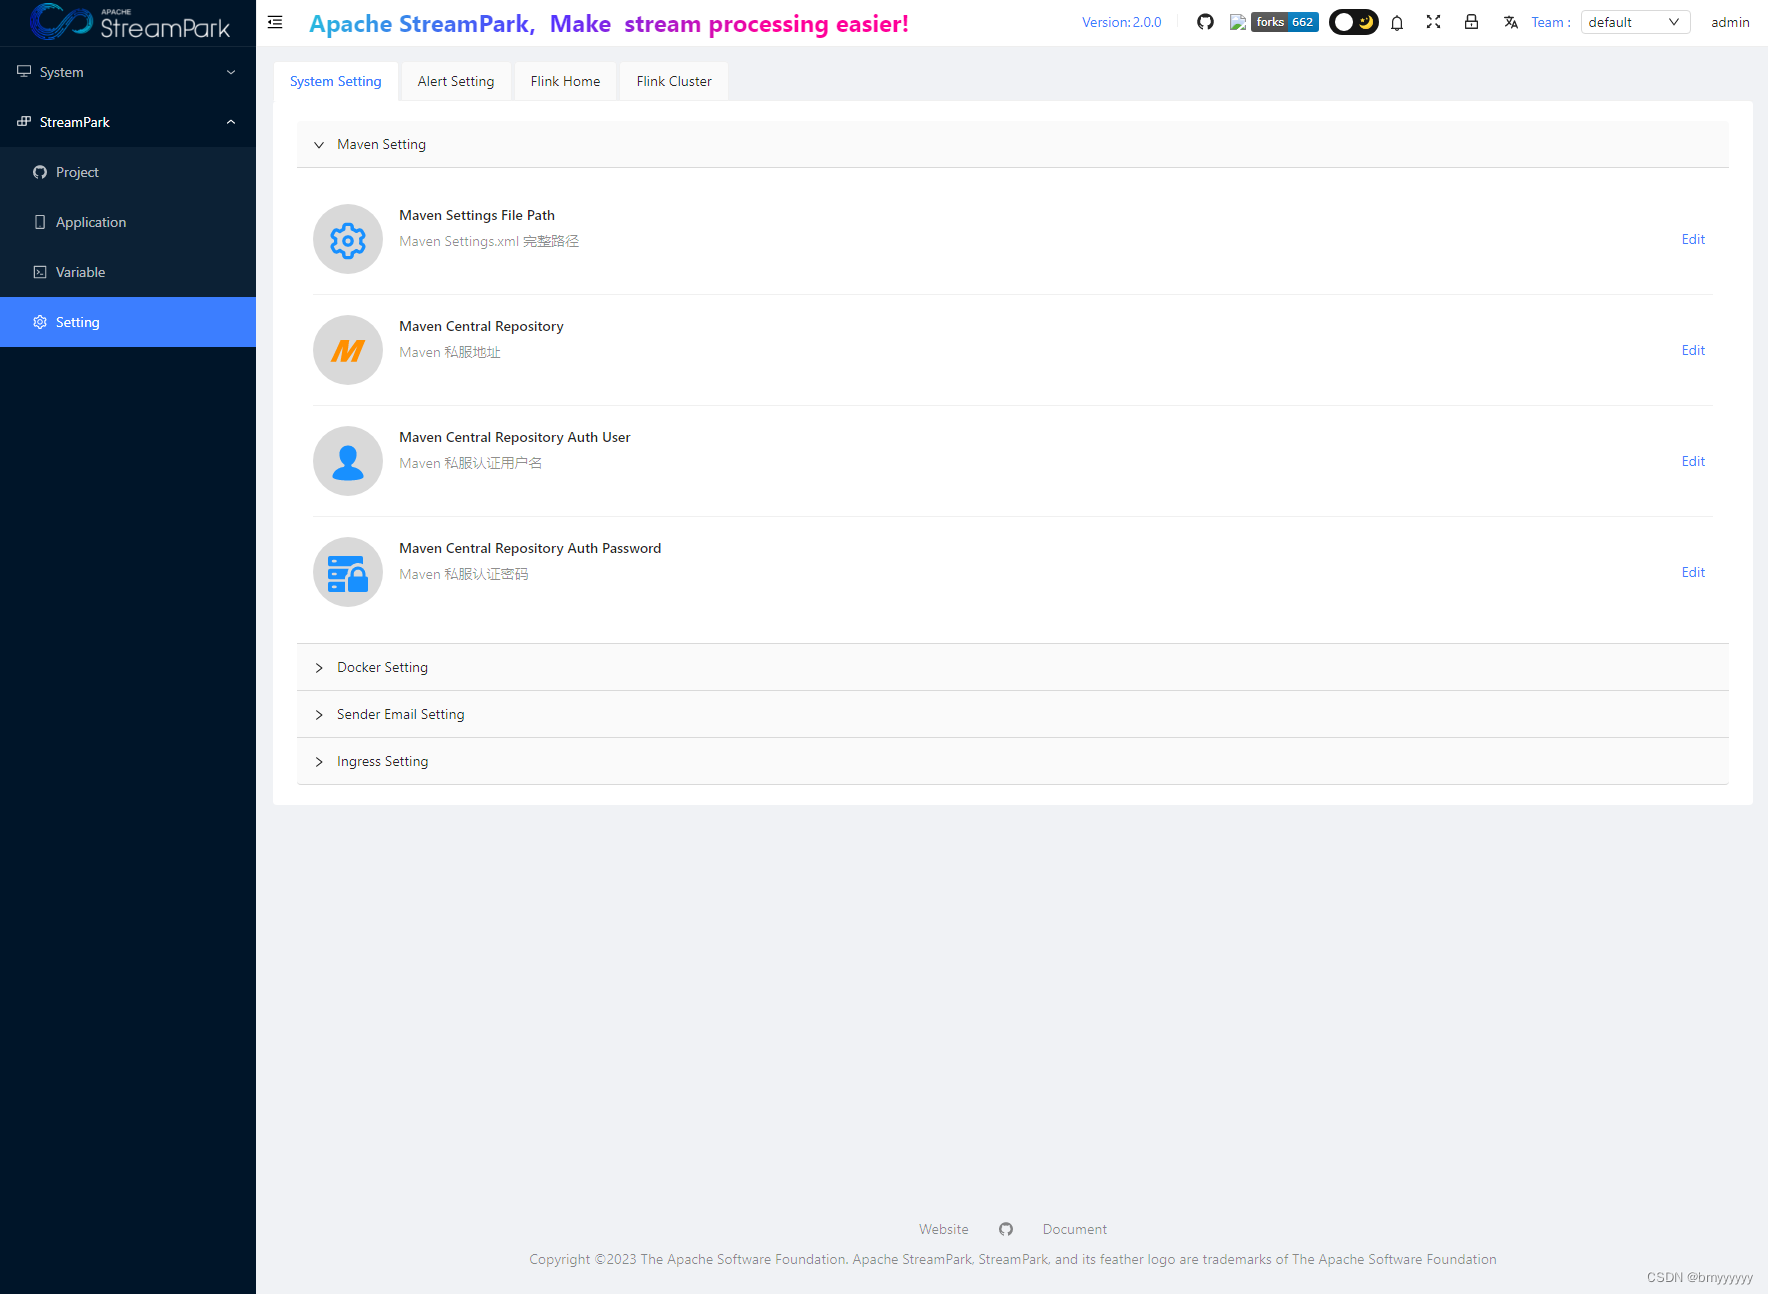Change language with the translate icon

click(x=1510, y=22)
